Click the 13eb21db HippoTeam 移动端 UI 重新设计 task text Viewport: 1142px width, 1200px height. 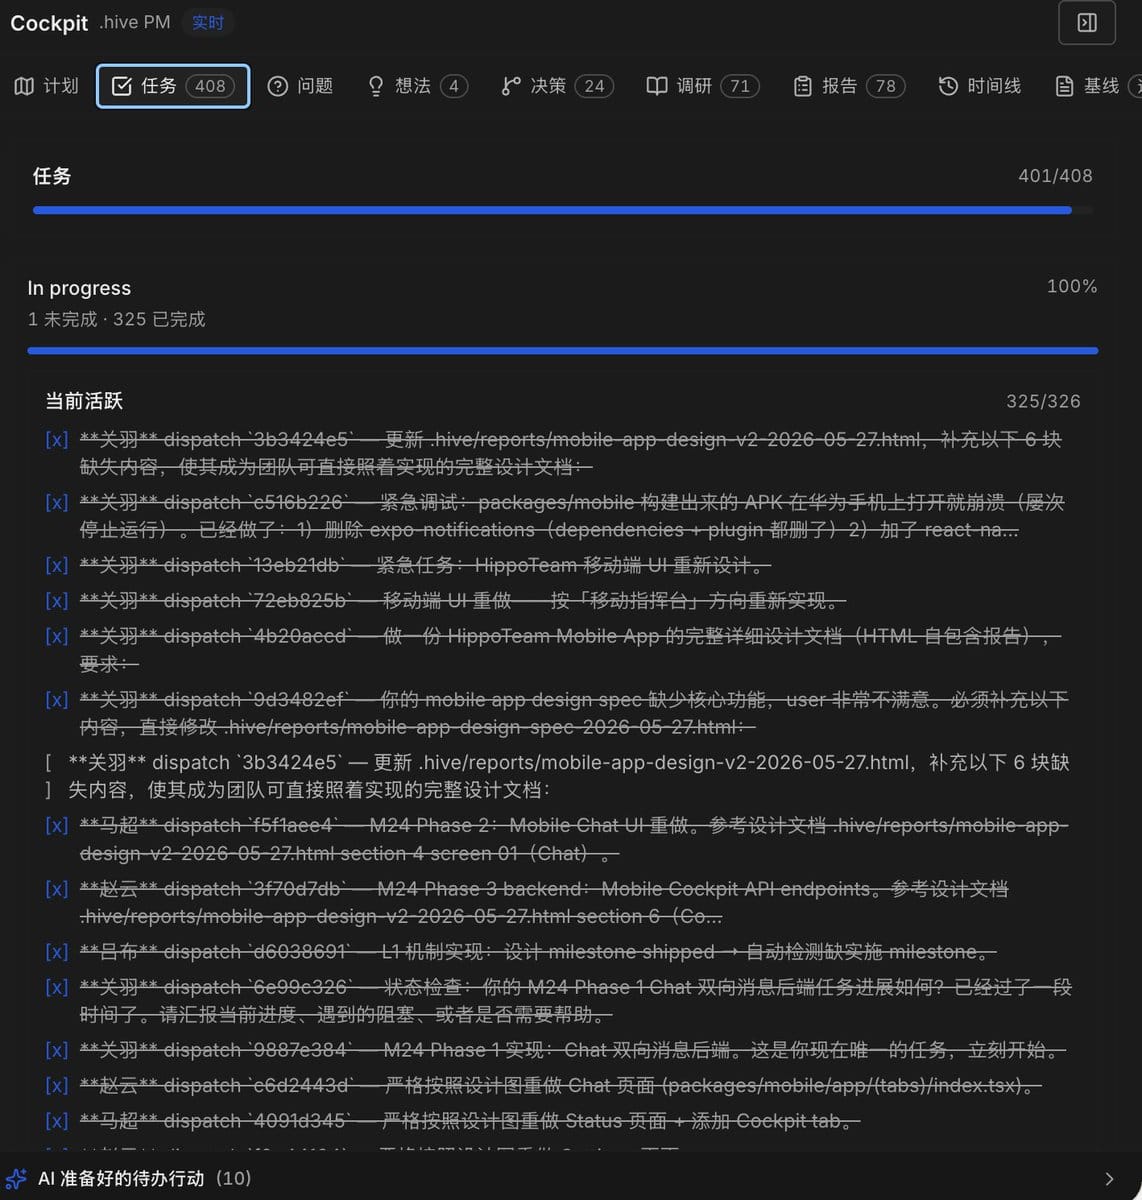[425, 565]
